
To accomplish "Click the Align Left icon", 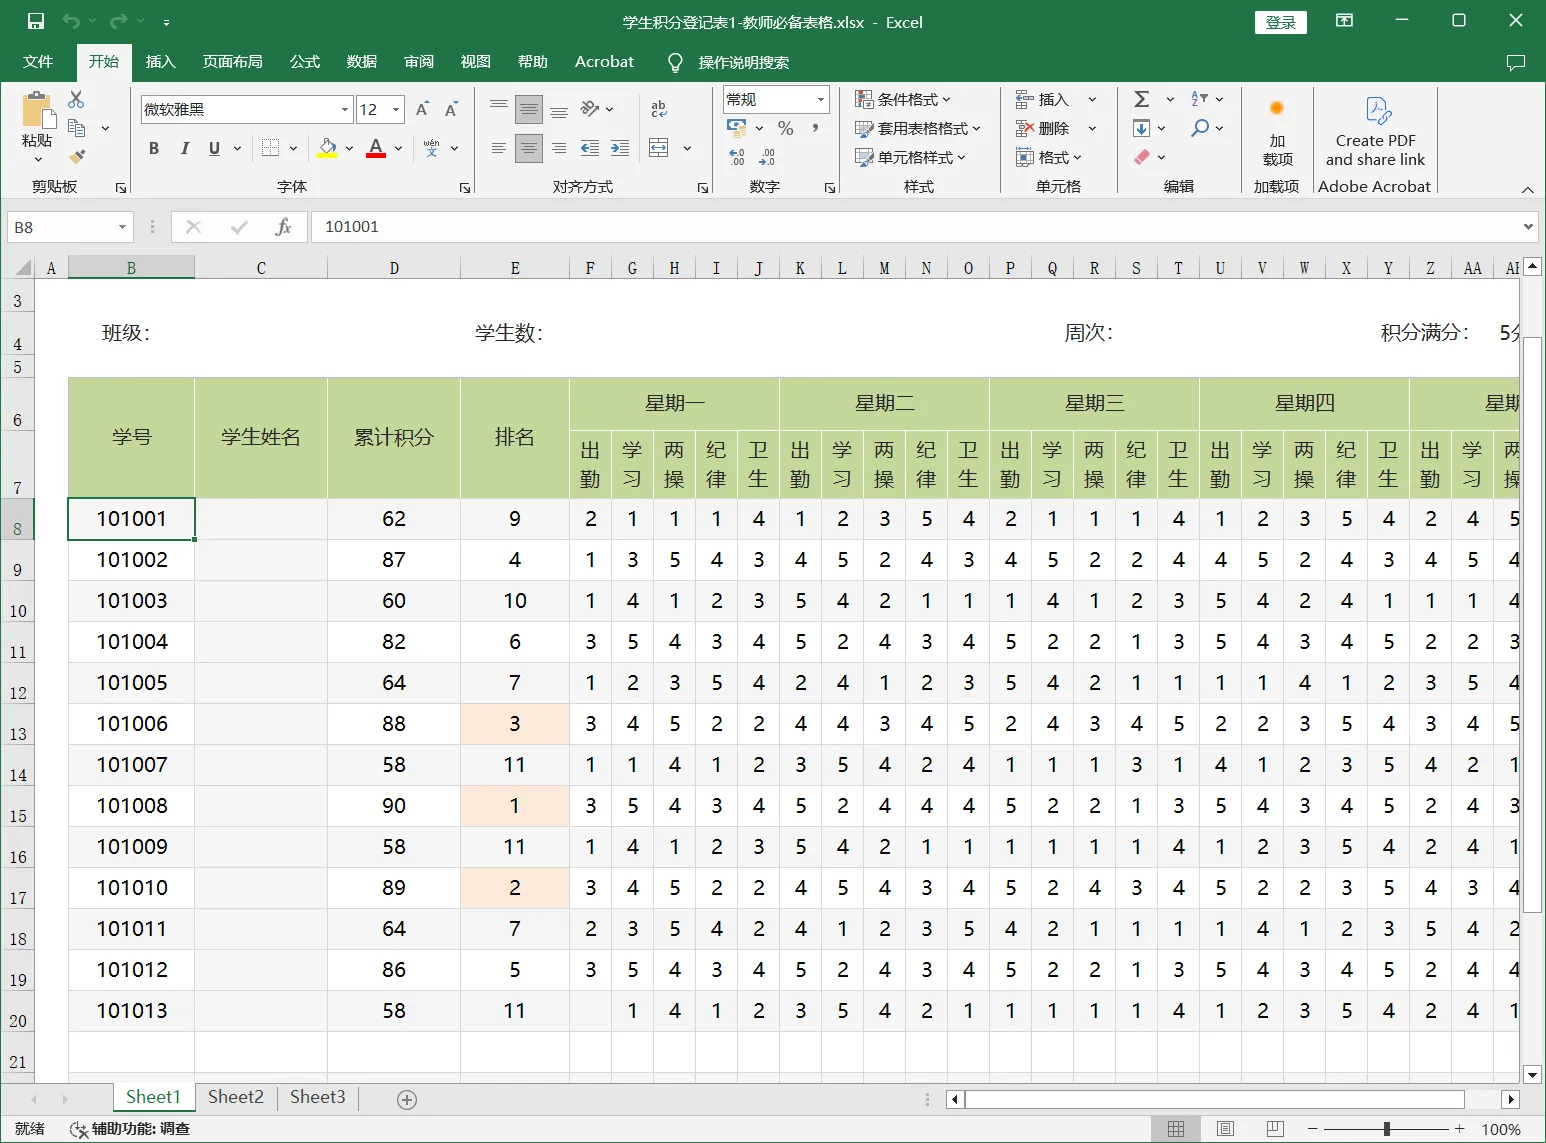I will coord(499,148).
